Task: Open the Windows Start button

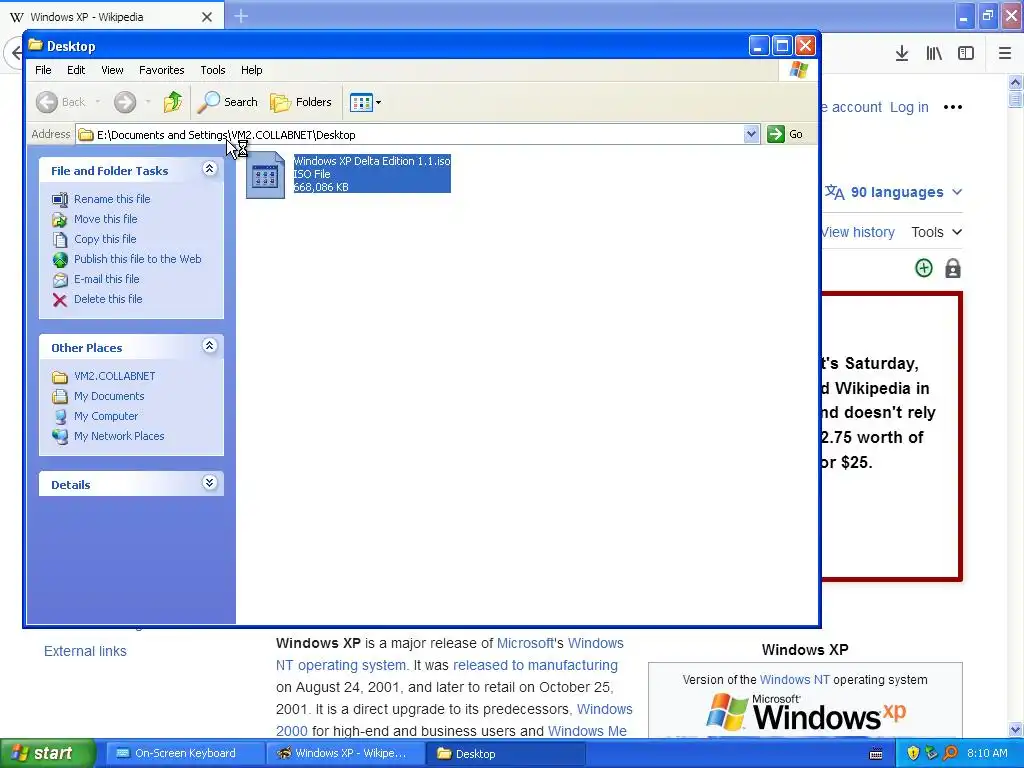Action: 47,753
